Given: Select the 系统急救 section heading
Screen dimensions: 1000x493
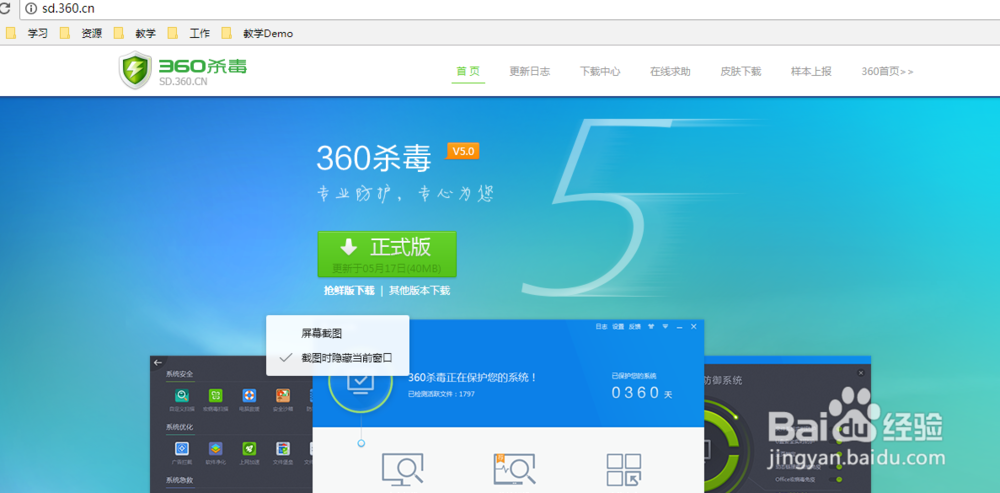Looking at the screenshot, I should [179, 480].
